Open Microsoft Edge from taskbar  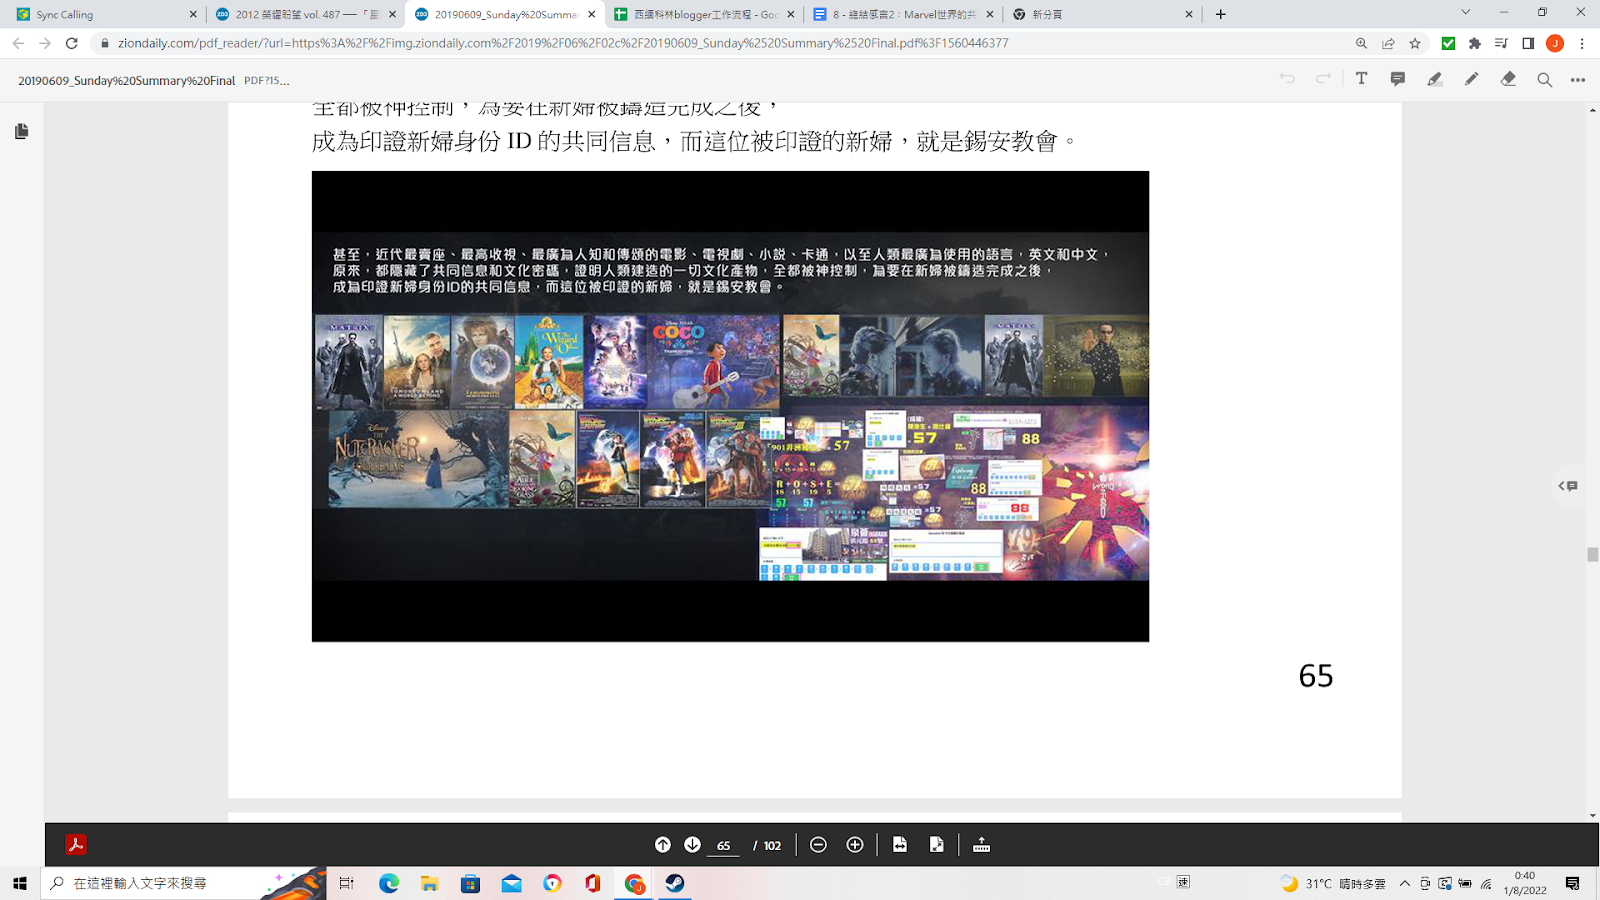click(x=389, y=883)
